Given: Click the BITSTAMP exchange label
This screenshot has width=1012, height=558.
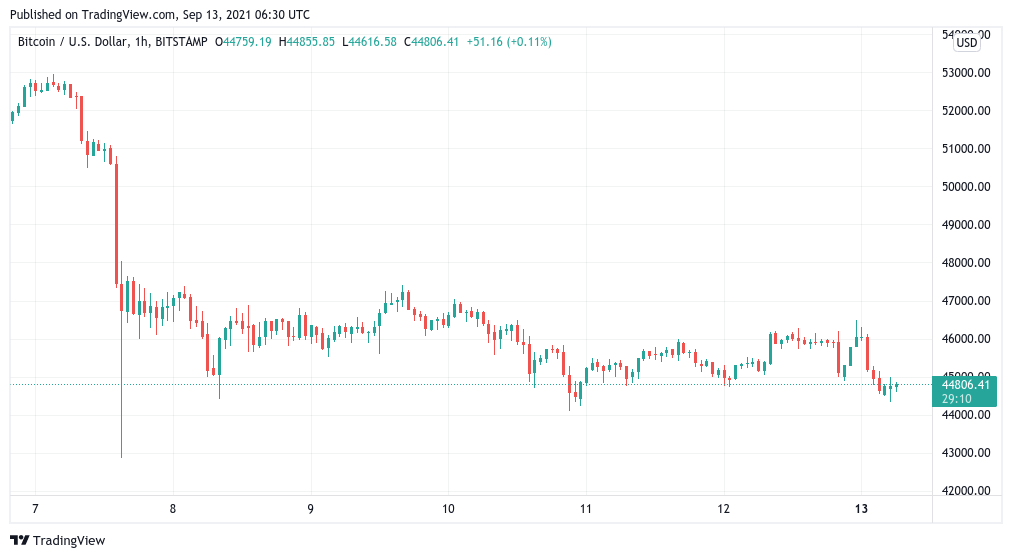Looking at the screenshot, I should pyautogui.click(x=181, y=42).
